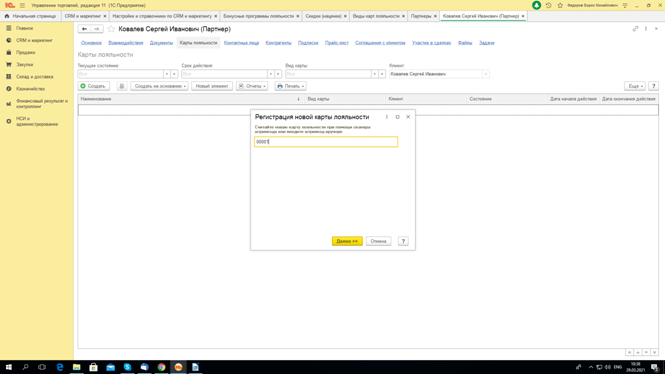Screen dimensions: 667x375
Task: Open Windows Start menu
Action: pyautogui.click(x=9, y=367)
